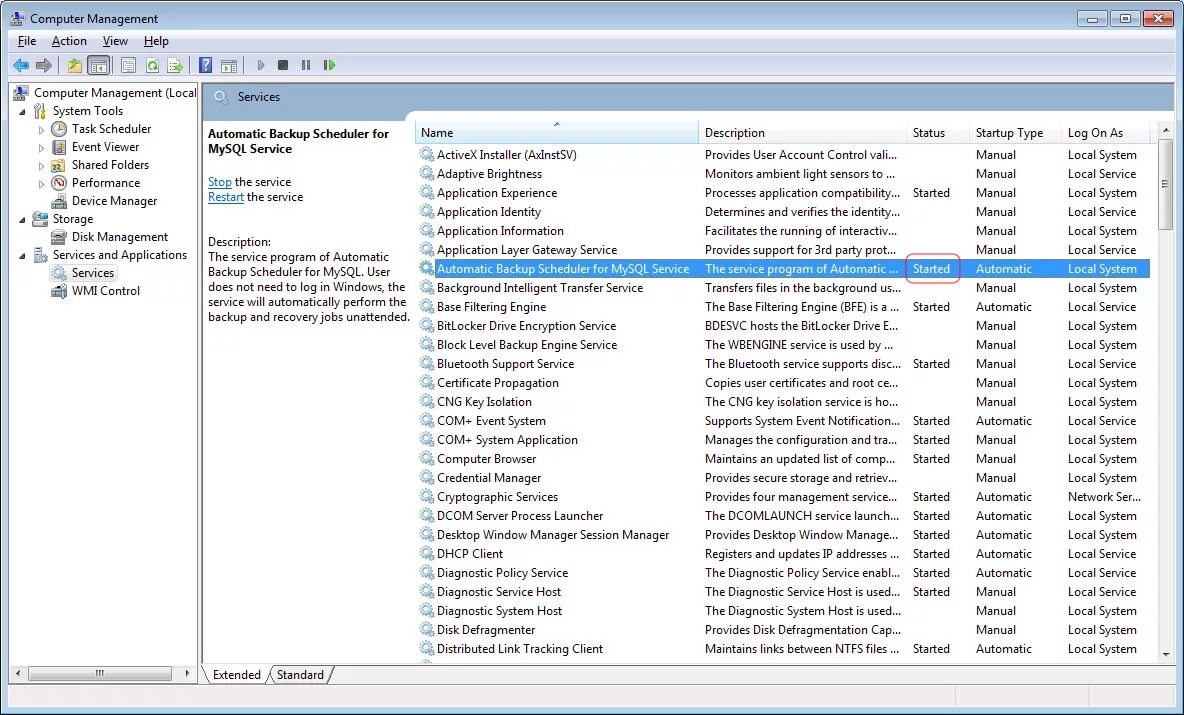Stop the selected service using the toolbar icon

pyautogui.click(x=283, y=64)
